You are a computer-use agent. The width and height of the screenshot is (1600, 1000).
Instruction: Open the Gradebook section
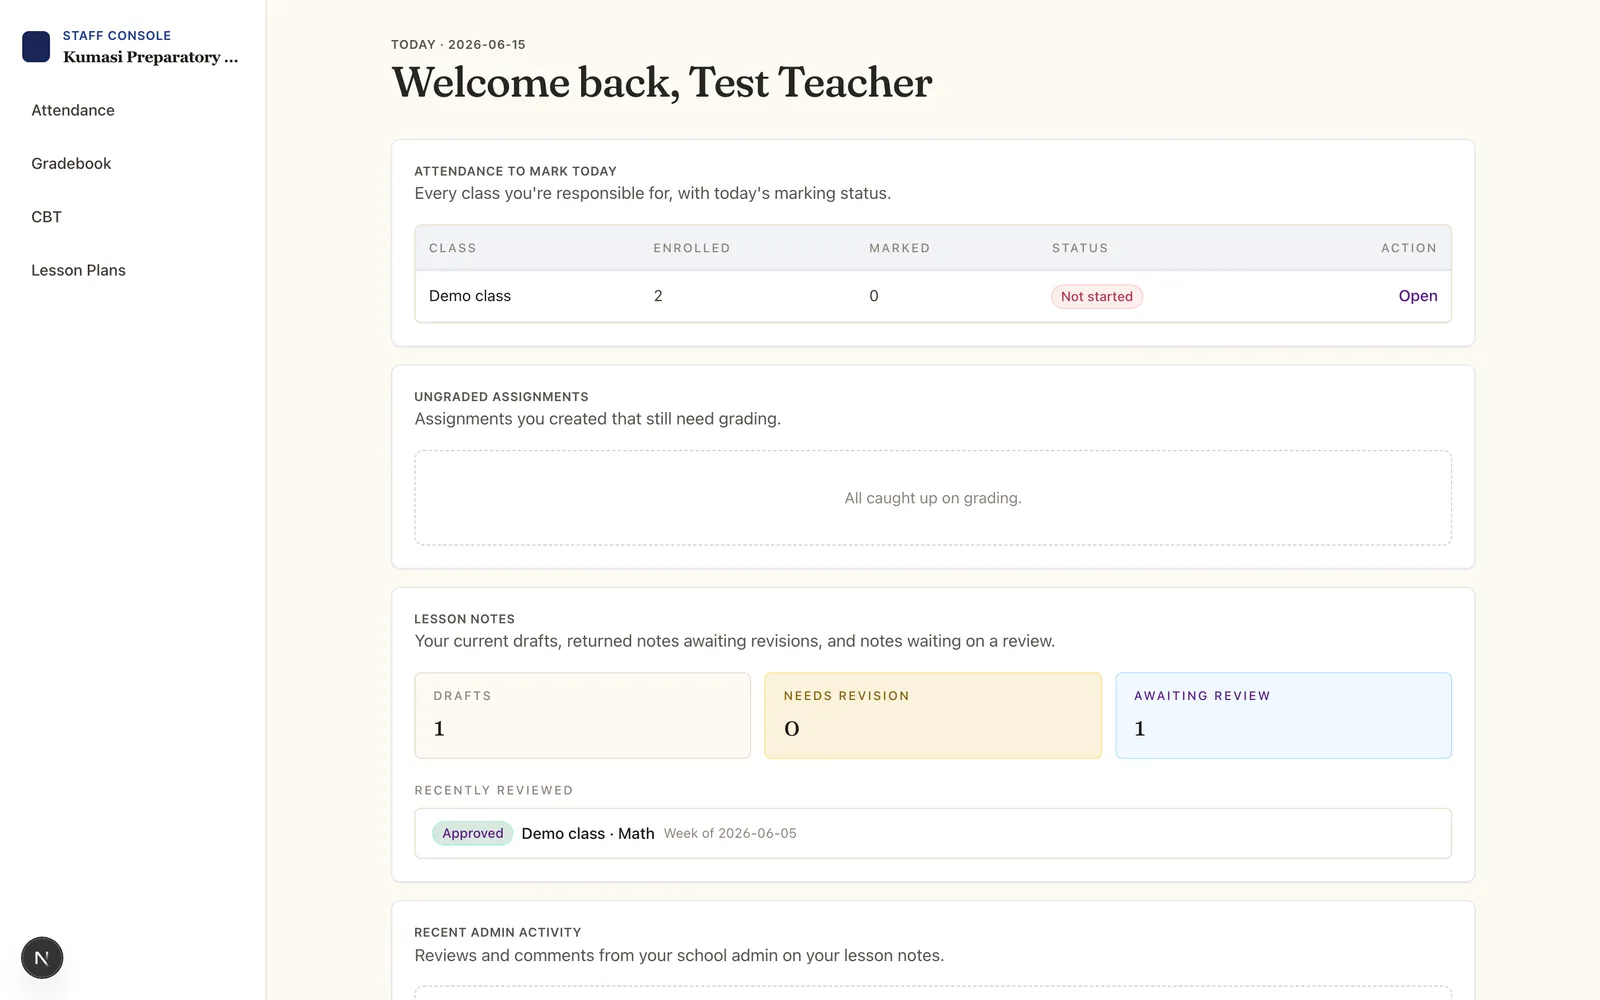[71, 163]
